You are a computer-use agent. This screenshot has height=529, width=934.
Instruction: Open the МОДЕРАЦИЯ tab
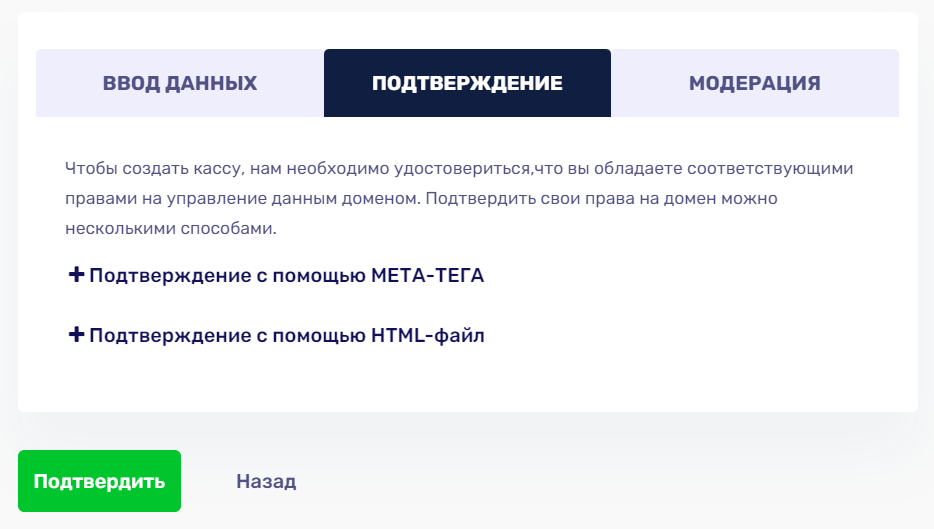click(755, 83)
